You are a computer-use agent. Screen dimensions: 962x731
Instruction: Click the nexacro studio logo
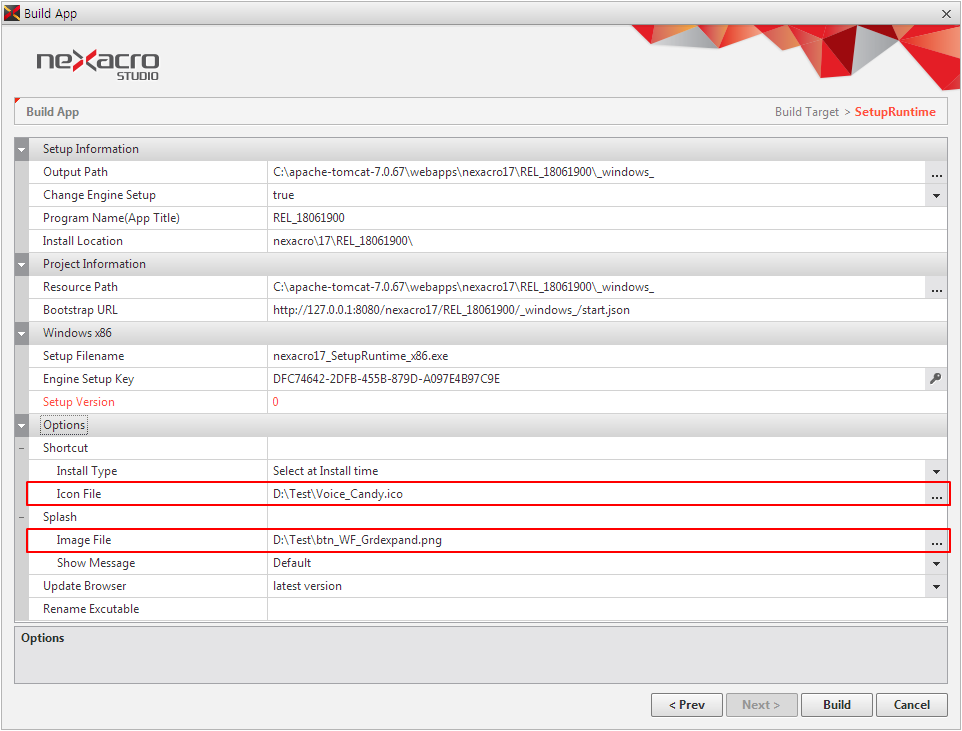pyautogui.click(x=97, y=63)
